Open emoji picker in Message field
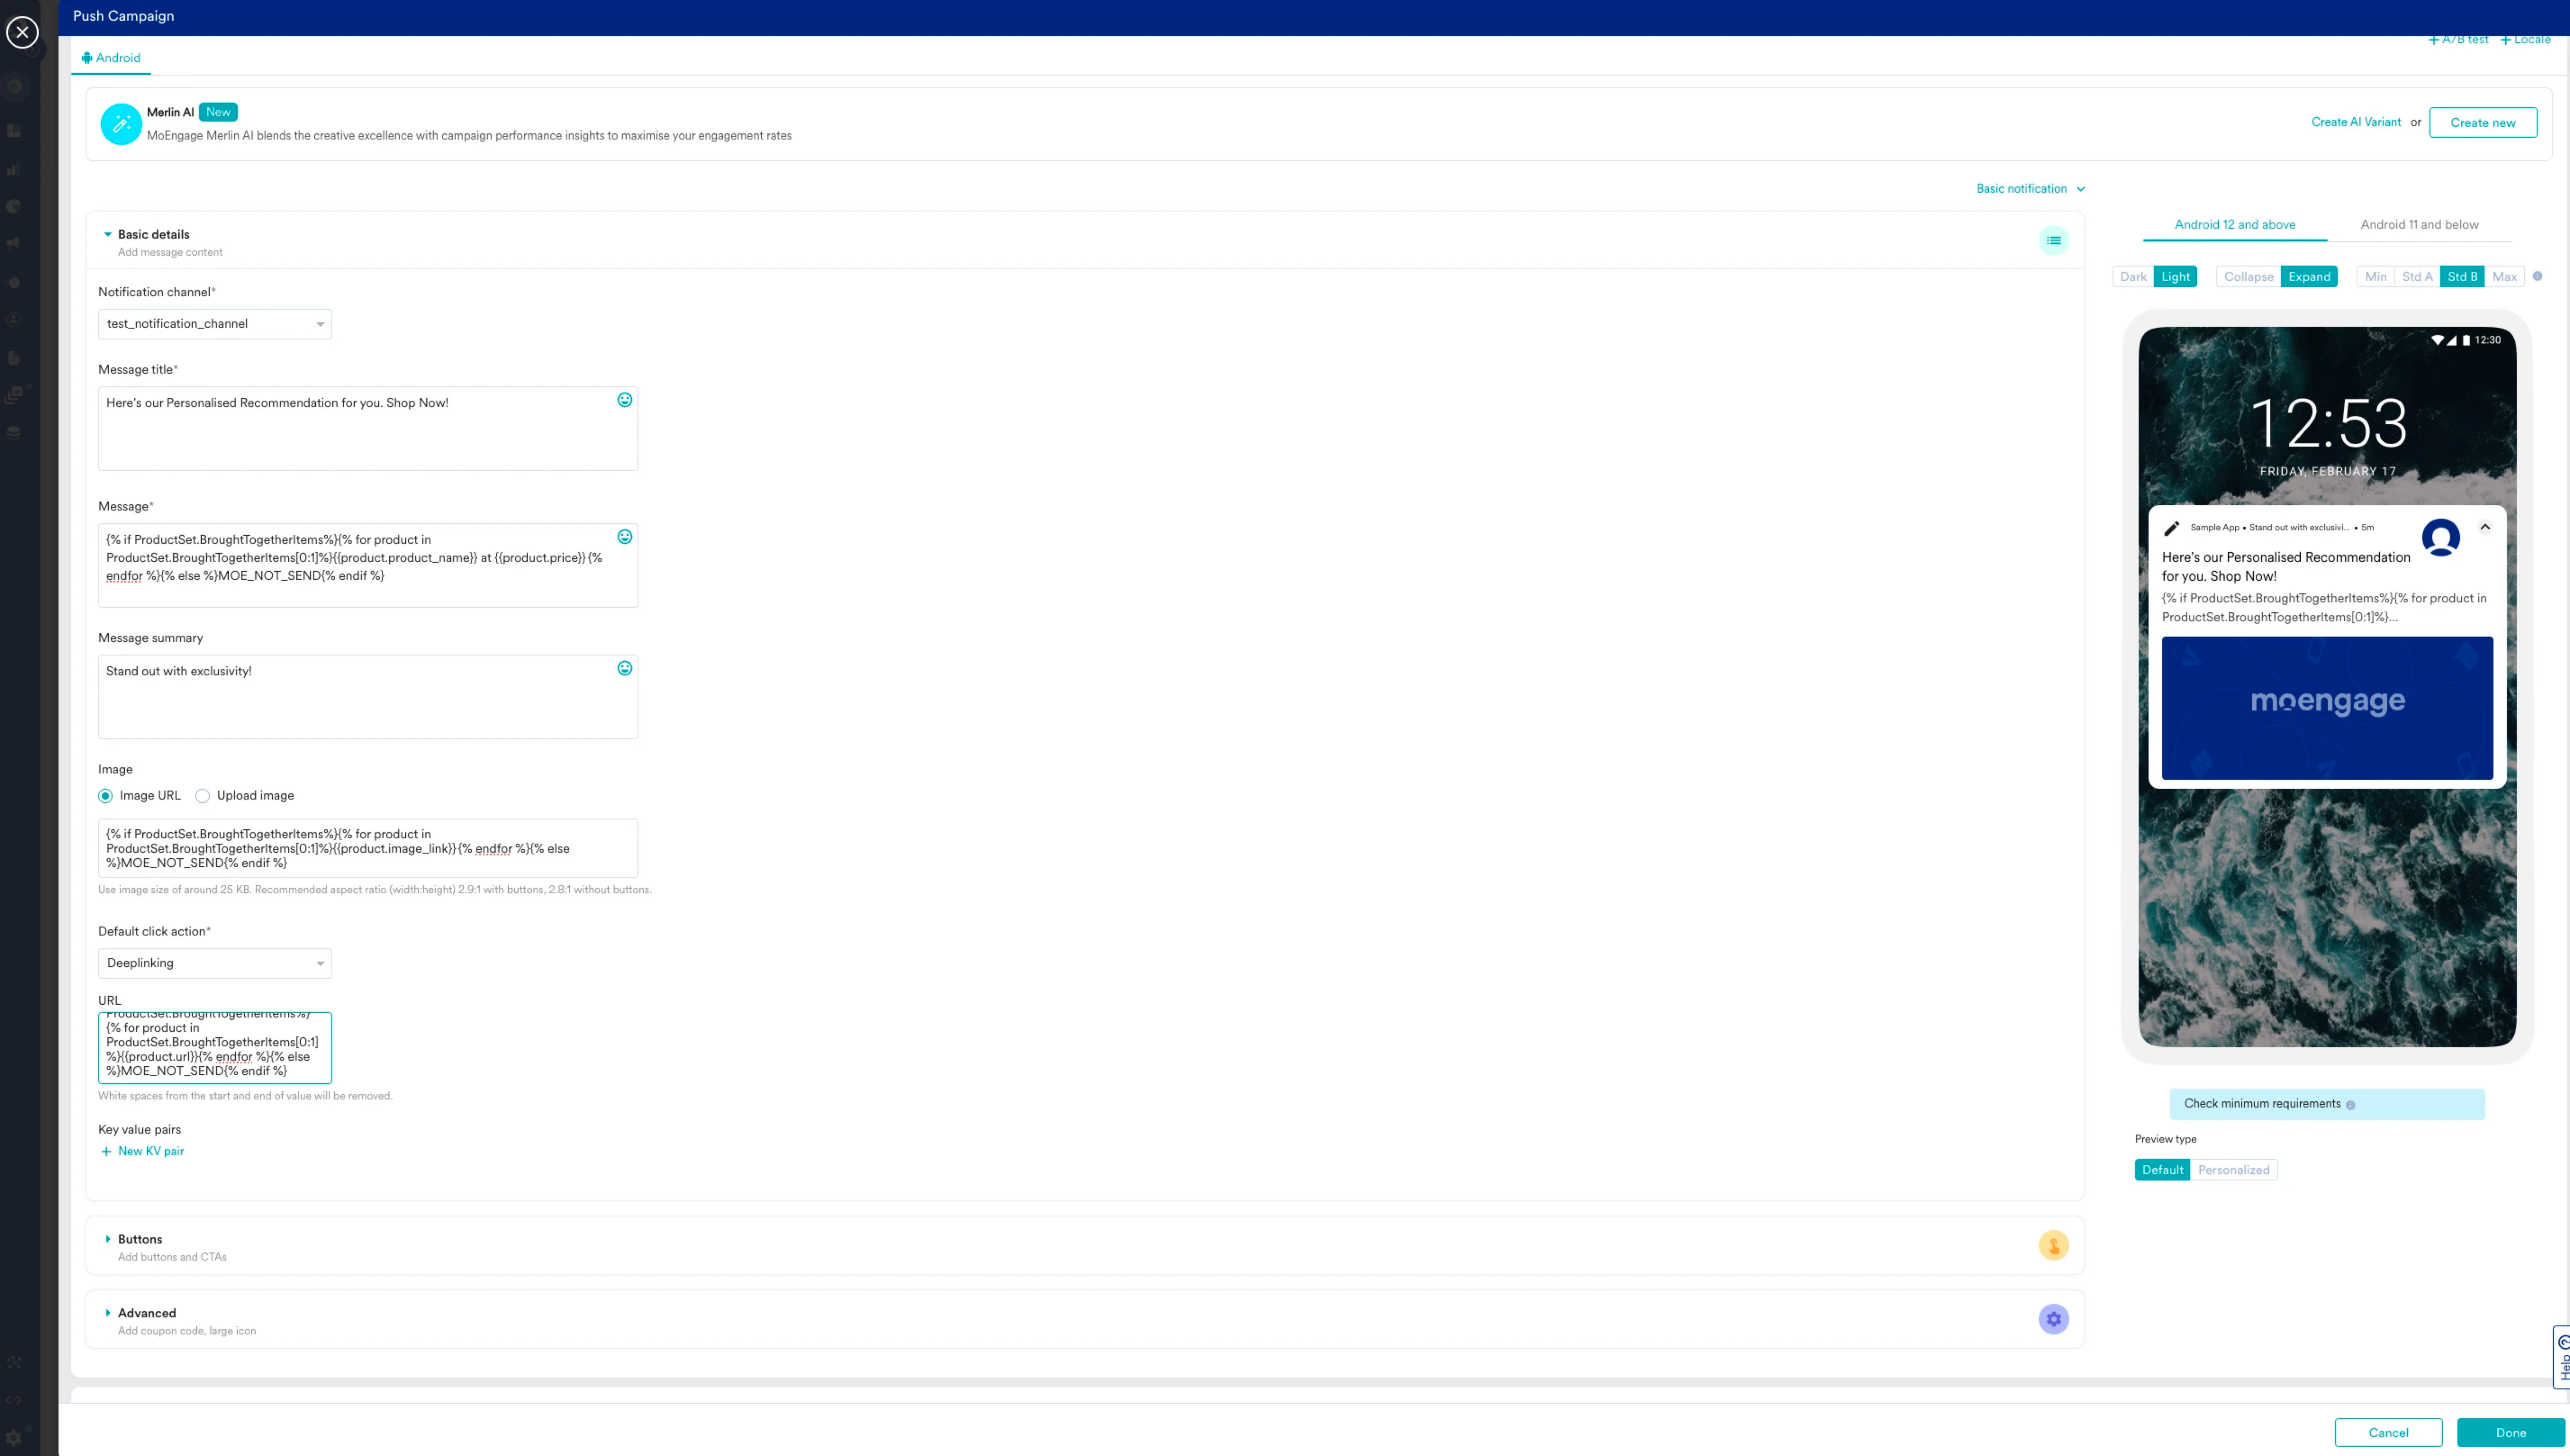This screenshot has height=1456, width=2570. tap(624, 537)
